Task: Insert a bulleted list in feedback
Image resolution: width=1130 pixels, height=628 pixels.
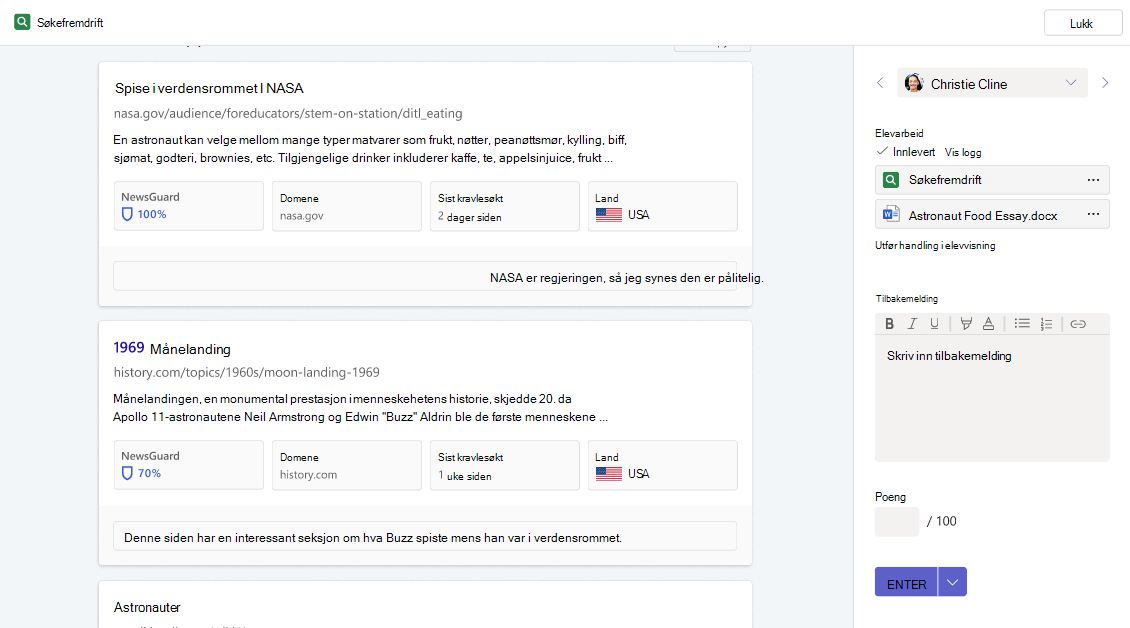Action: click(x=1022, y=324)
